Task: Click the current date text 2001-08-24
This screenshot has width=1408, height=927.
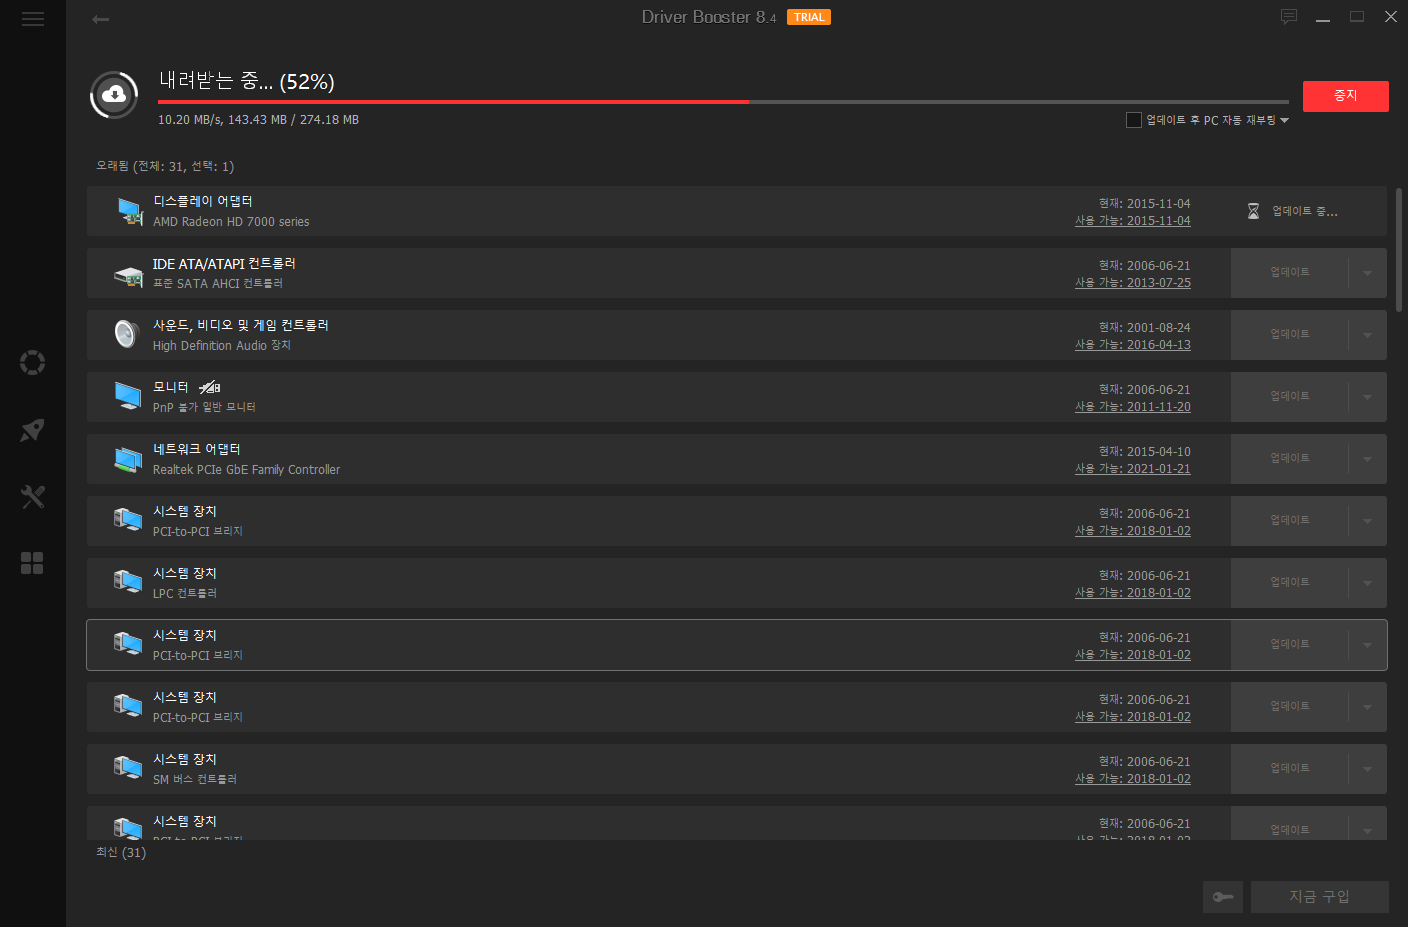Action: pos(1145,328)
